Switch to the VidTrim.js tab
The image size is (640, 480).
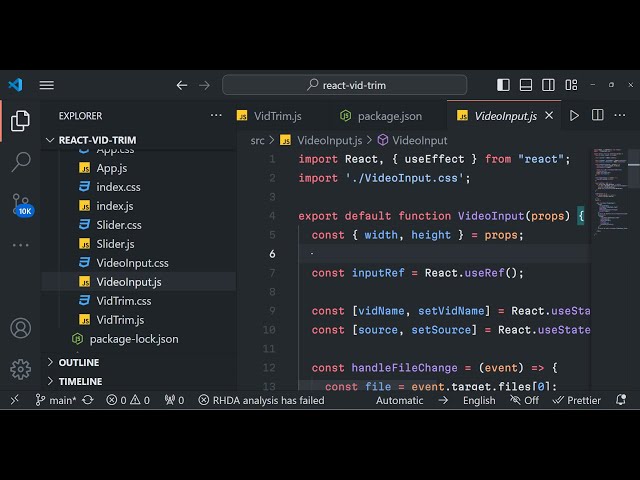(270, 116)
